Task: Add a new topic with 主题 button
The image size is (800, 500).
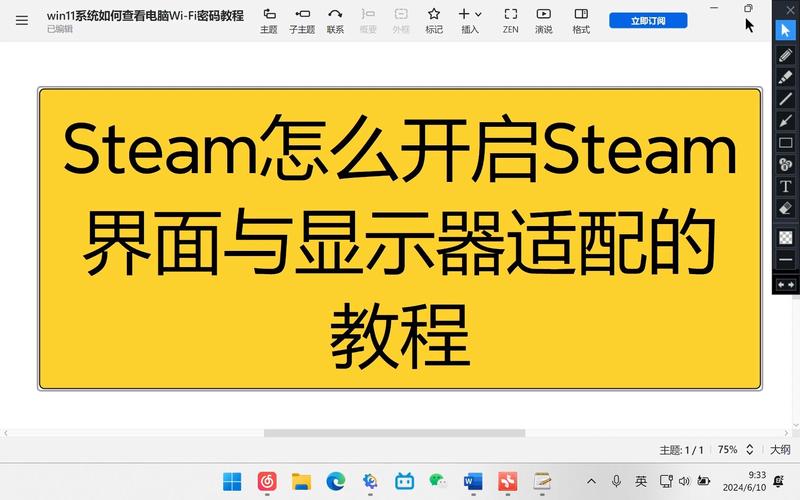Action: [x=269, y=21]
